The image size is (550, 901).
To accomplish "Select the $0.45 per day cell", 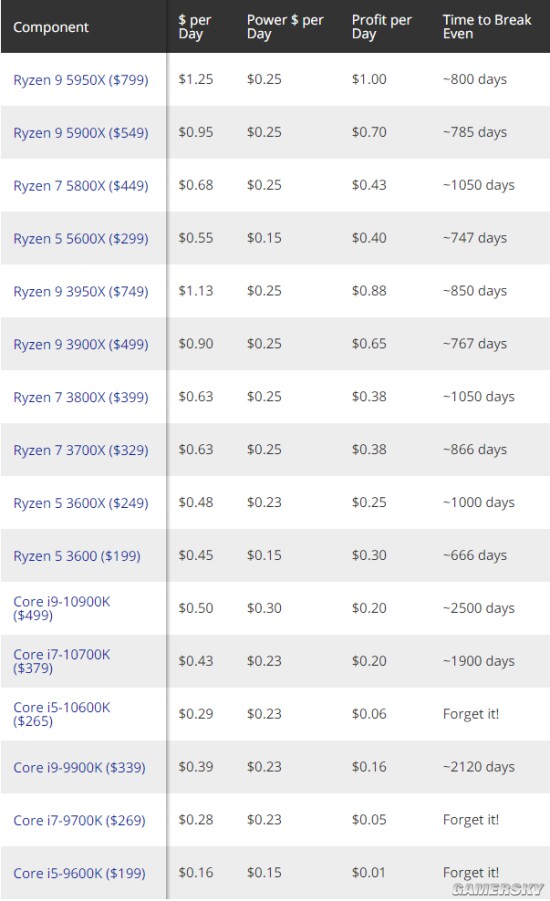I will click(195, 555).
